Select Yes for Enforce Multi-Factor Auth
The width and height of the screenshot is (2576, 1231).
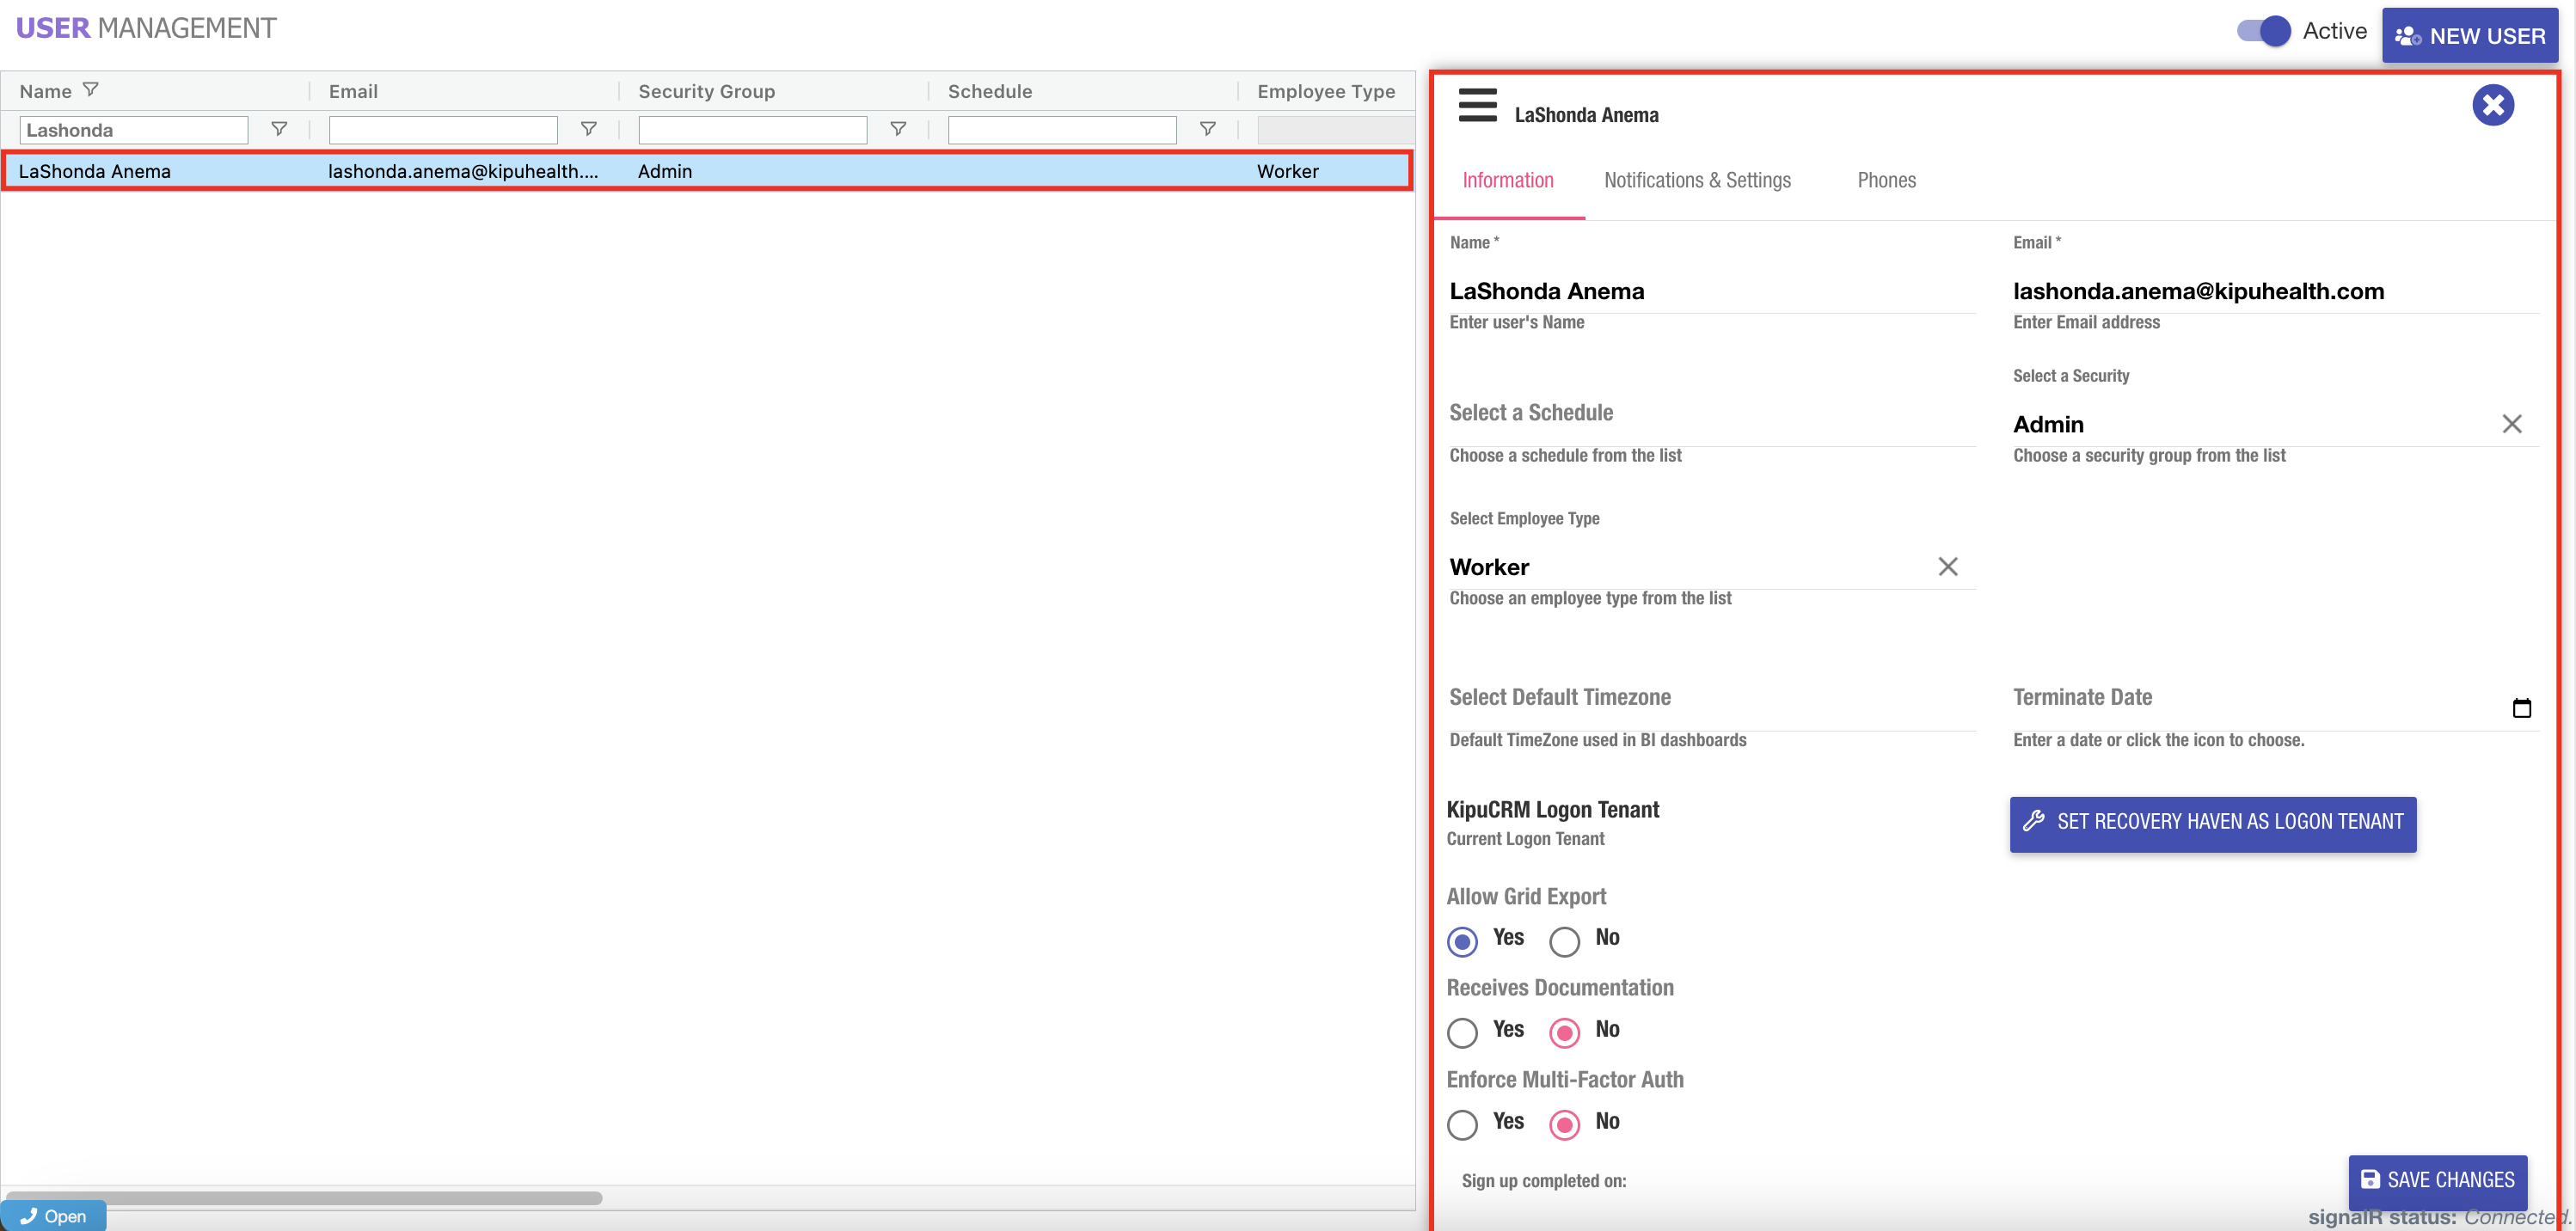[x=1462, y=1124]
